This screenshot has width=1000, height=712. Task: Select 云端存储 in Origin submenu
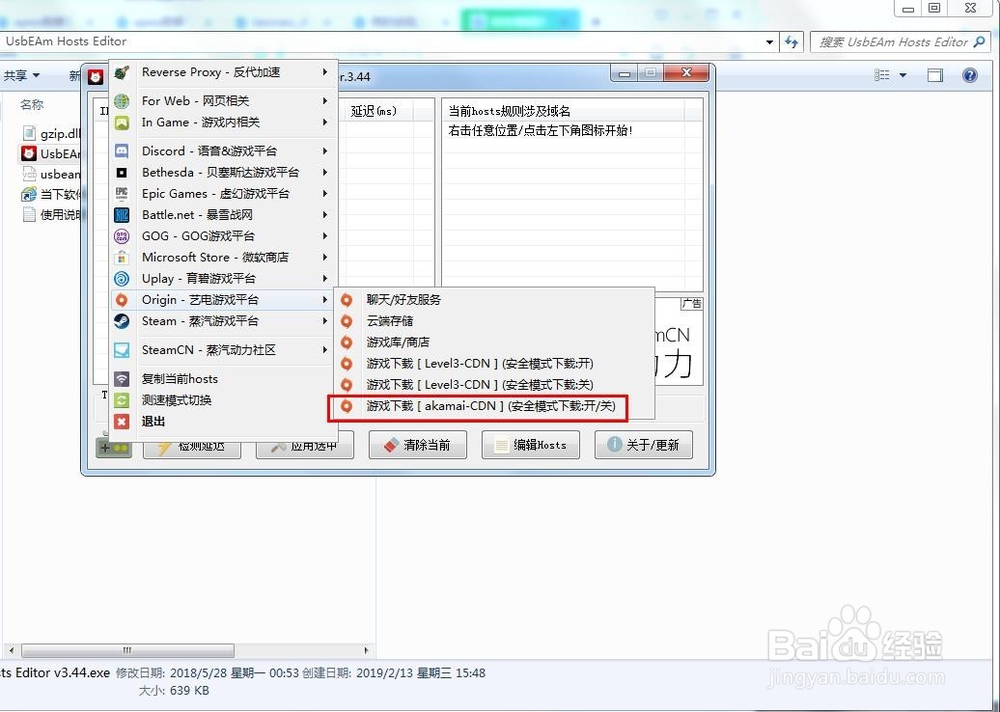coord(494,321)
